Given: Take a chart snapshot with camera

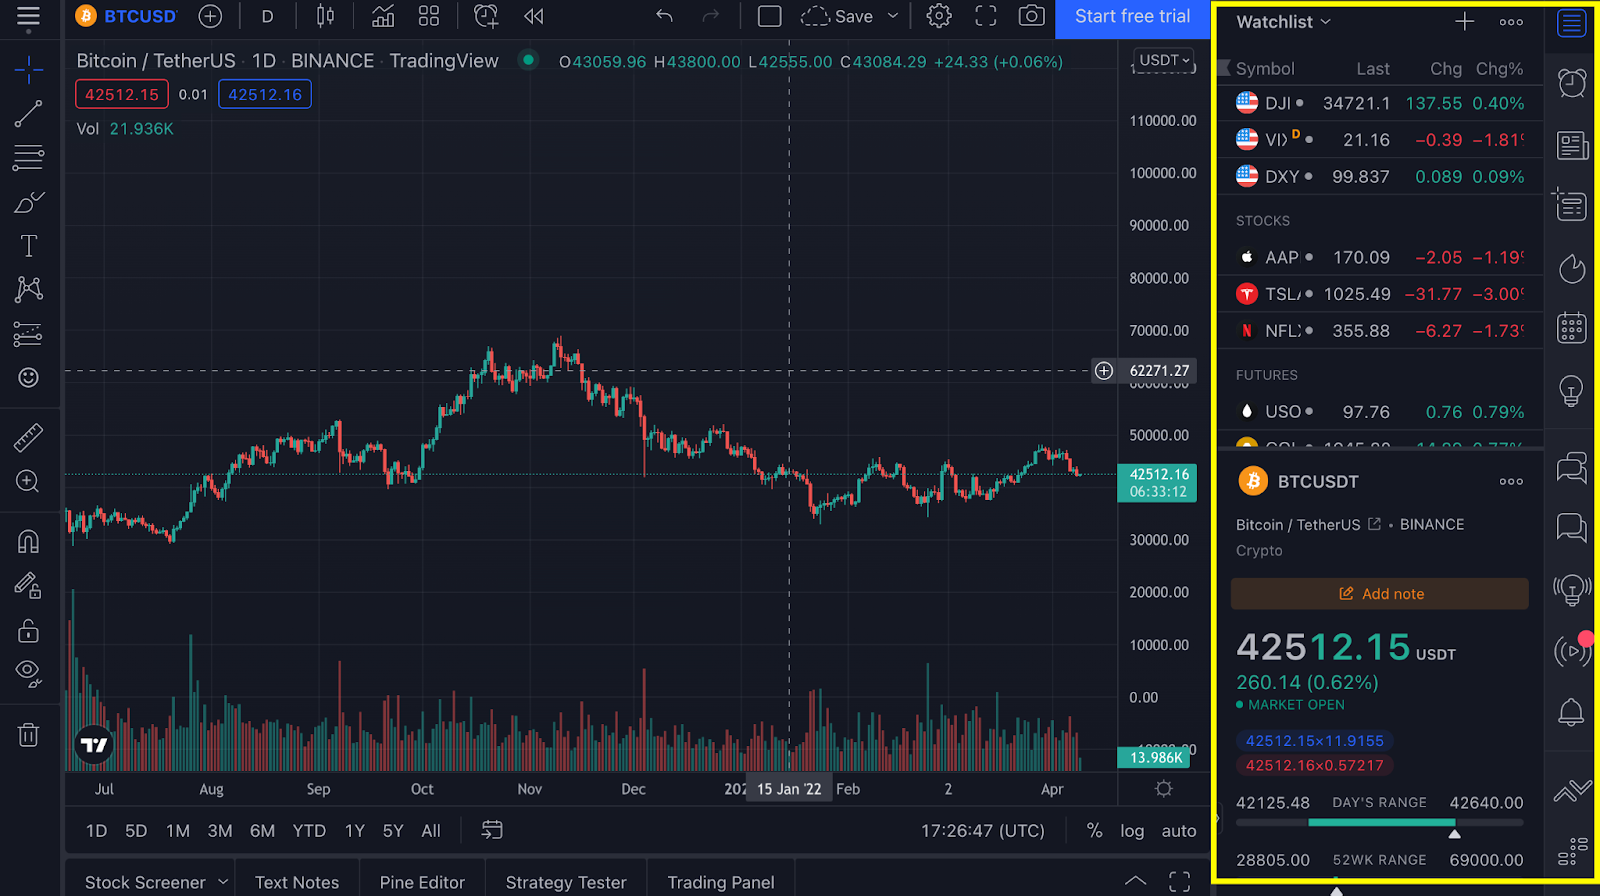Looking at the screenshot, I should click(1031, 16).
